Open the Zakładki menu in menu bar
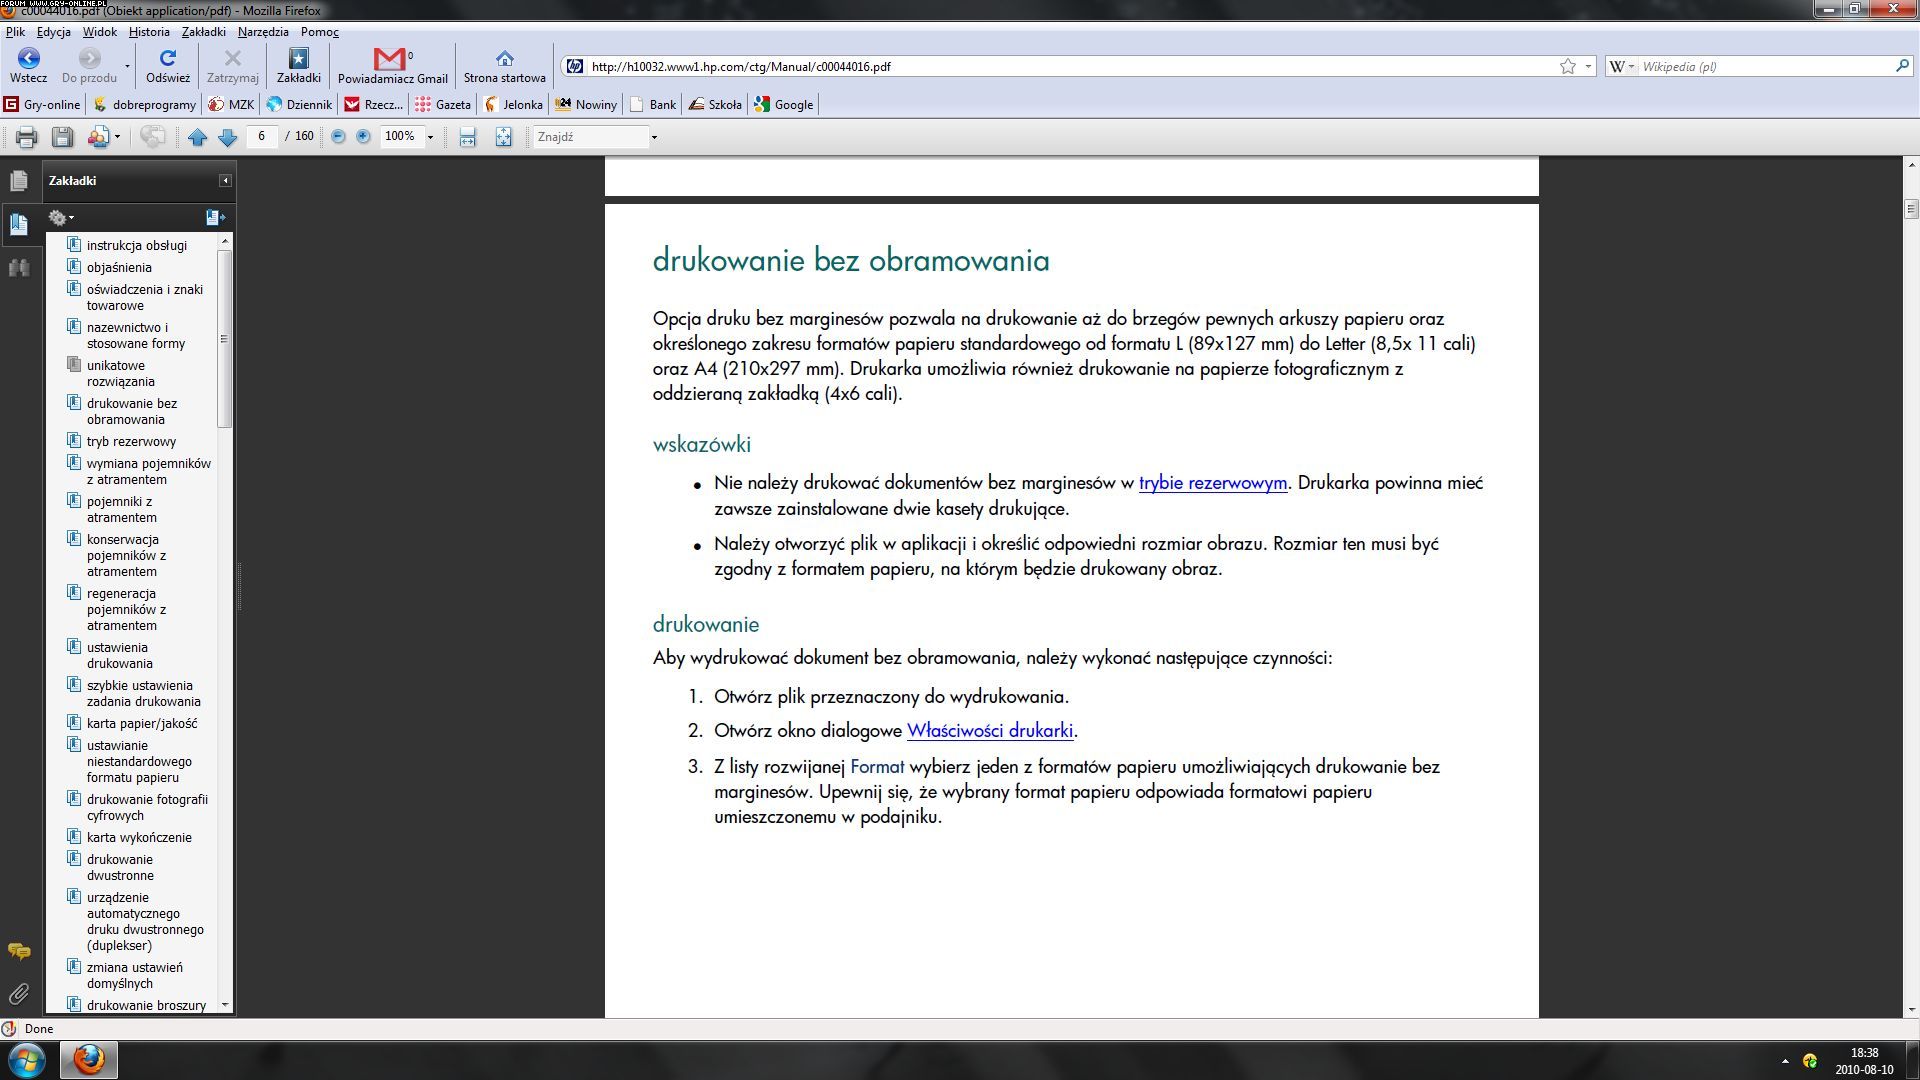Viewport: 1920px width, 1080px height. [203, 32]
